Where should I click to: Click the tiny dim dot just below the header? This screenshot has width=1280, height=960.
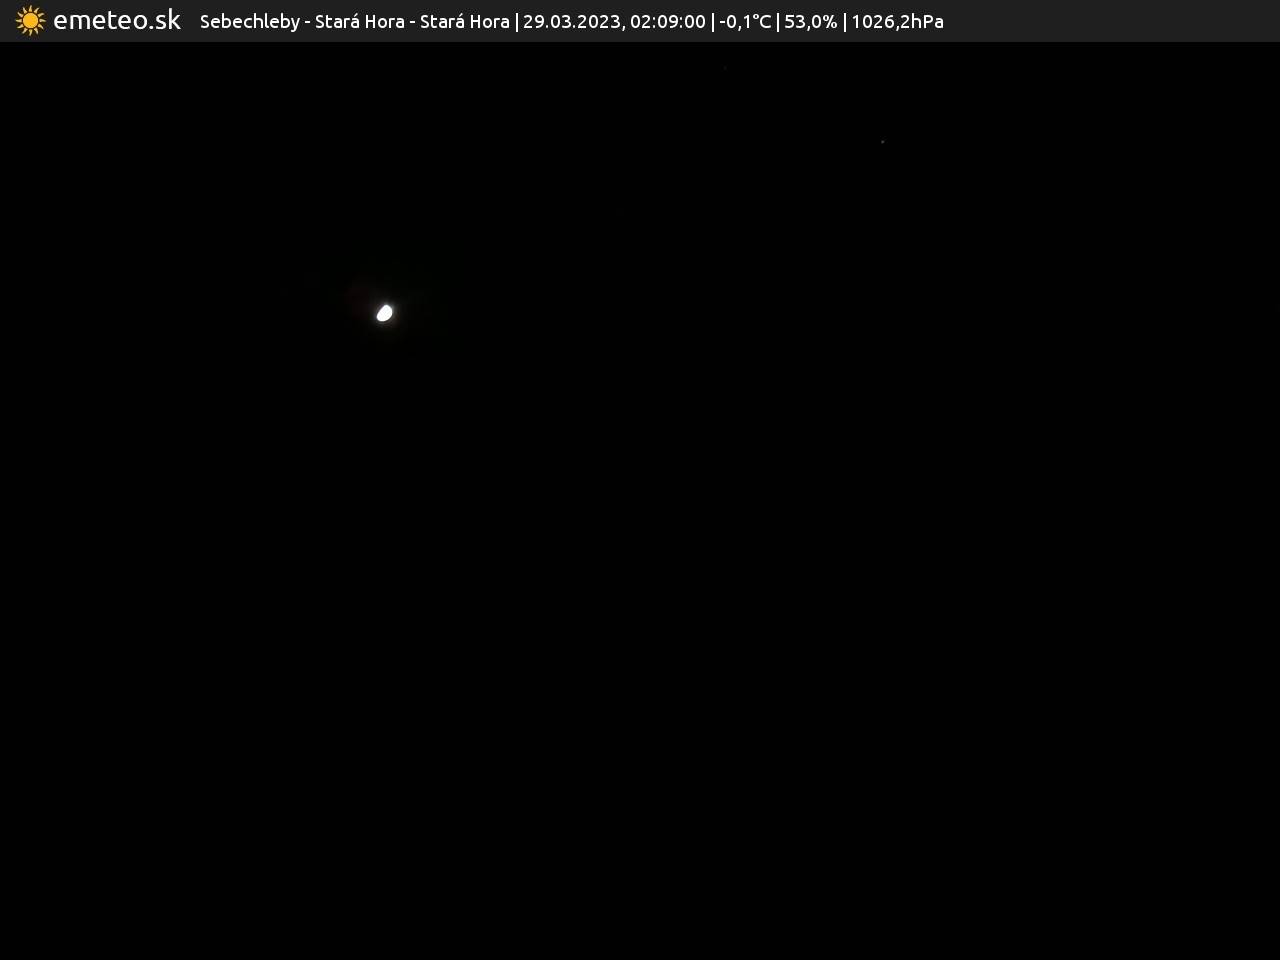725,68
